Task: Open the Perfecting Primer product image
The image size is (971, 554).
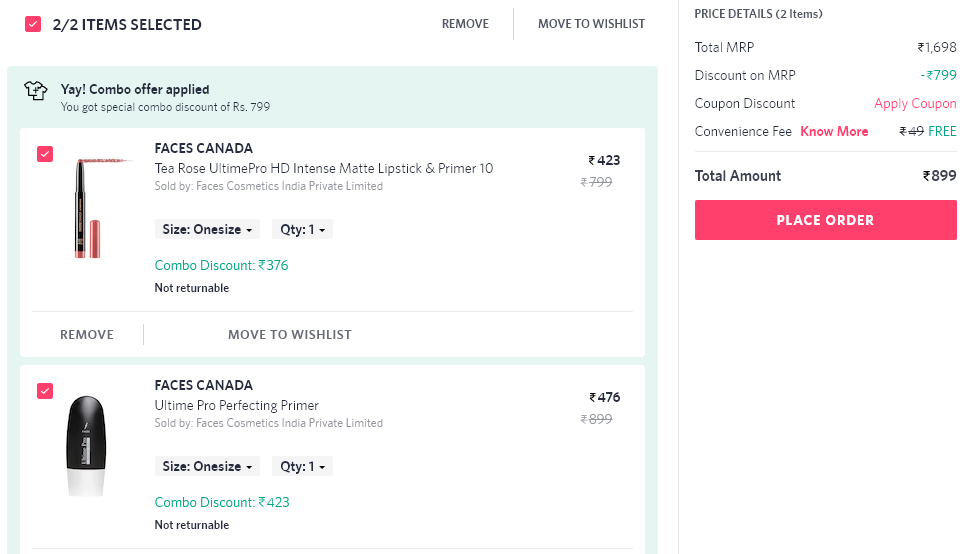Action: click(87, 446)
